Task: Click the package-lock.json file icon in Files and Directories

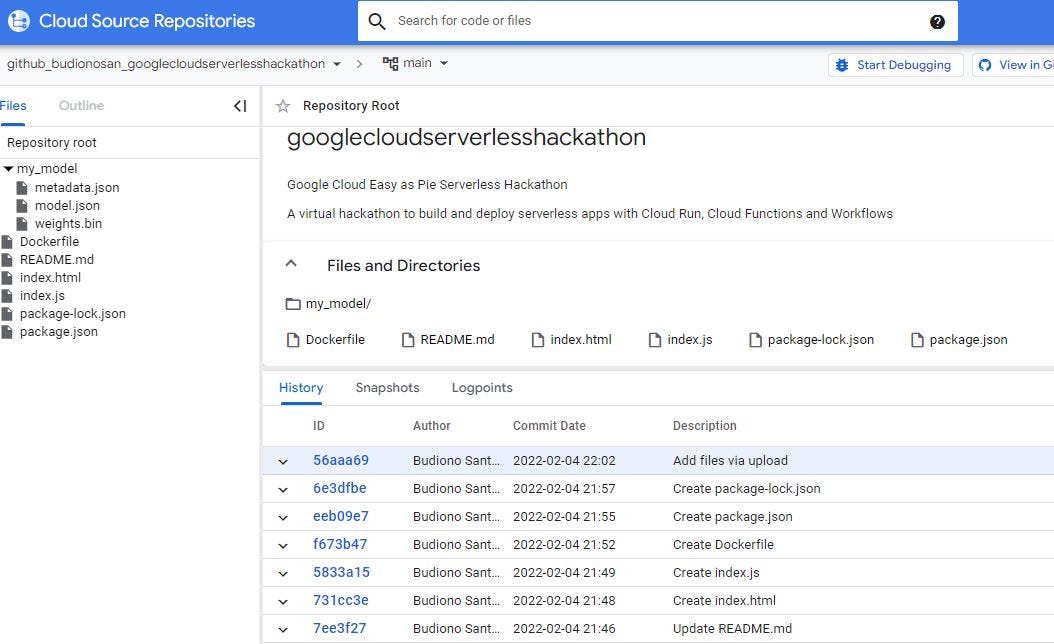Action: 756,340
